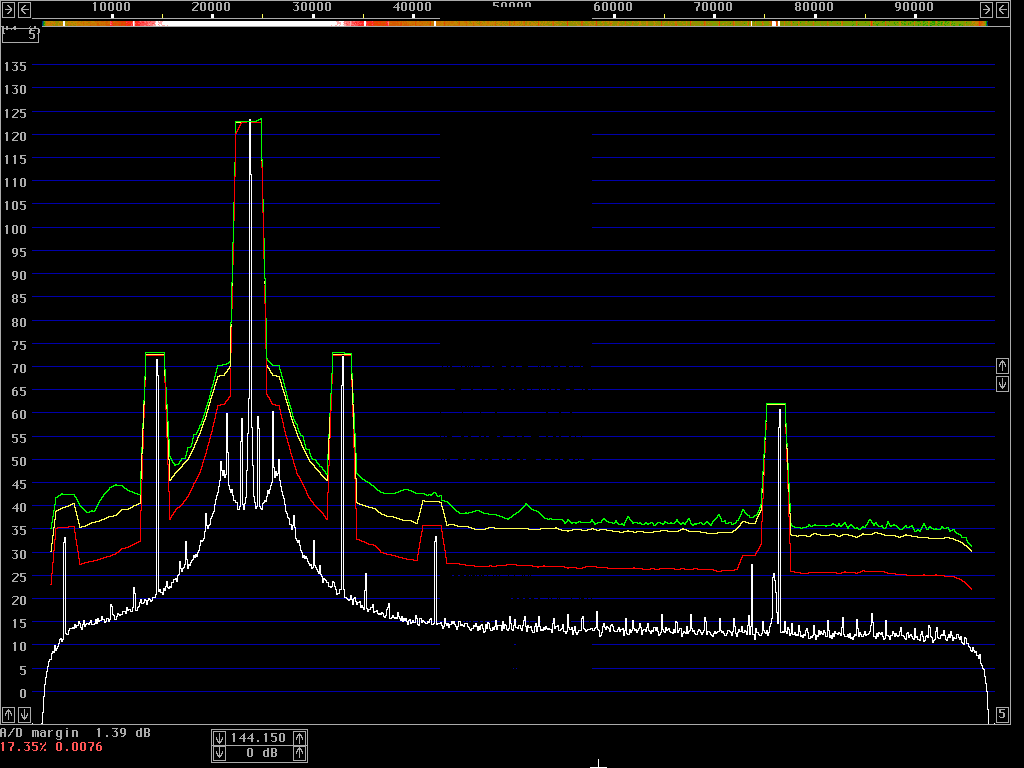
Task: Click the left-arrow button in the top-right corner
Action: (x=1002, y=9)
